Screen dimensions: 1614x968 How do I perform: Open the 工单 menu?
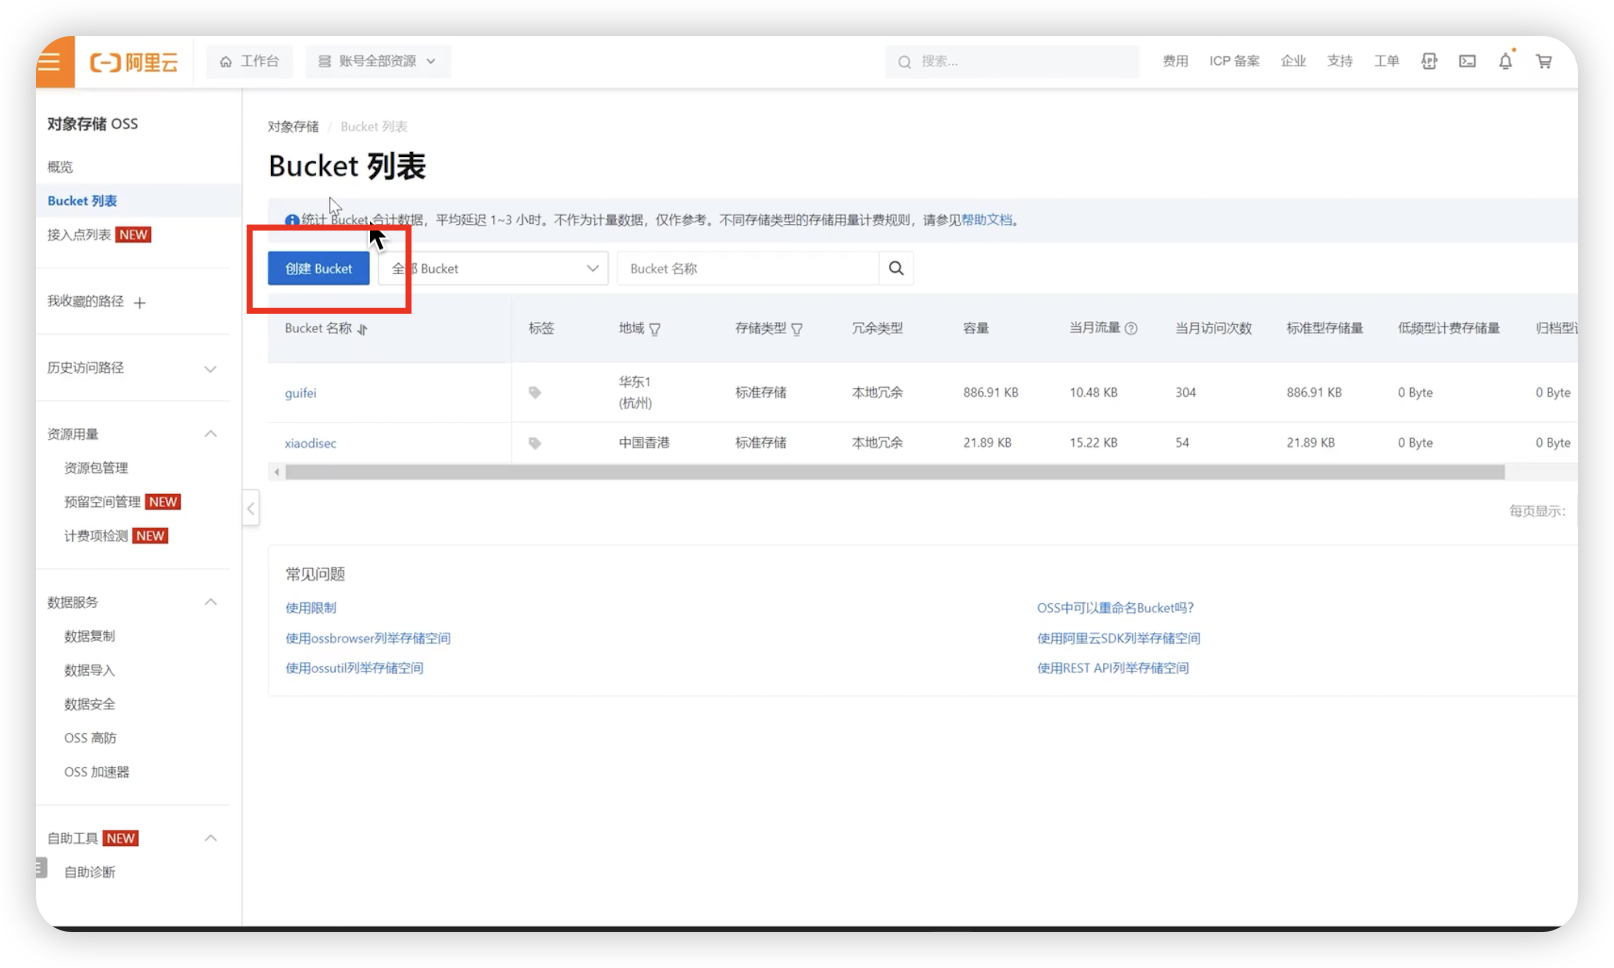pyautogui.click(x=1386, y=61)
